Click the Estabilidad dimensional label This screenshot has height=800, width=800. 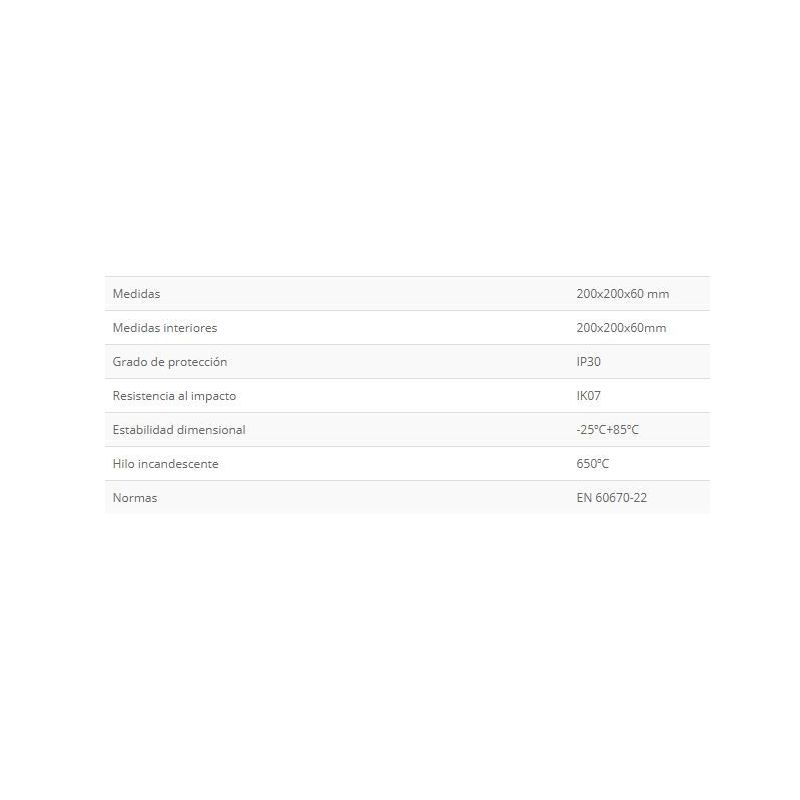click(179, 430)
